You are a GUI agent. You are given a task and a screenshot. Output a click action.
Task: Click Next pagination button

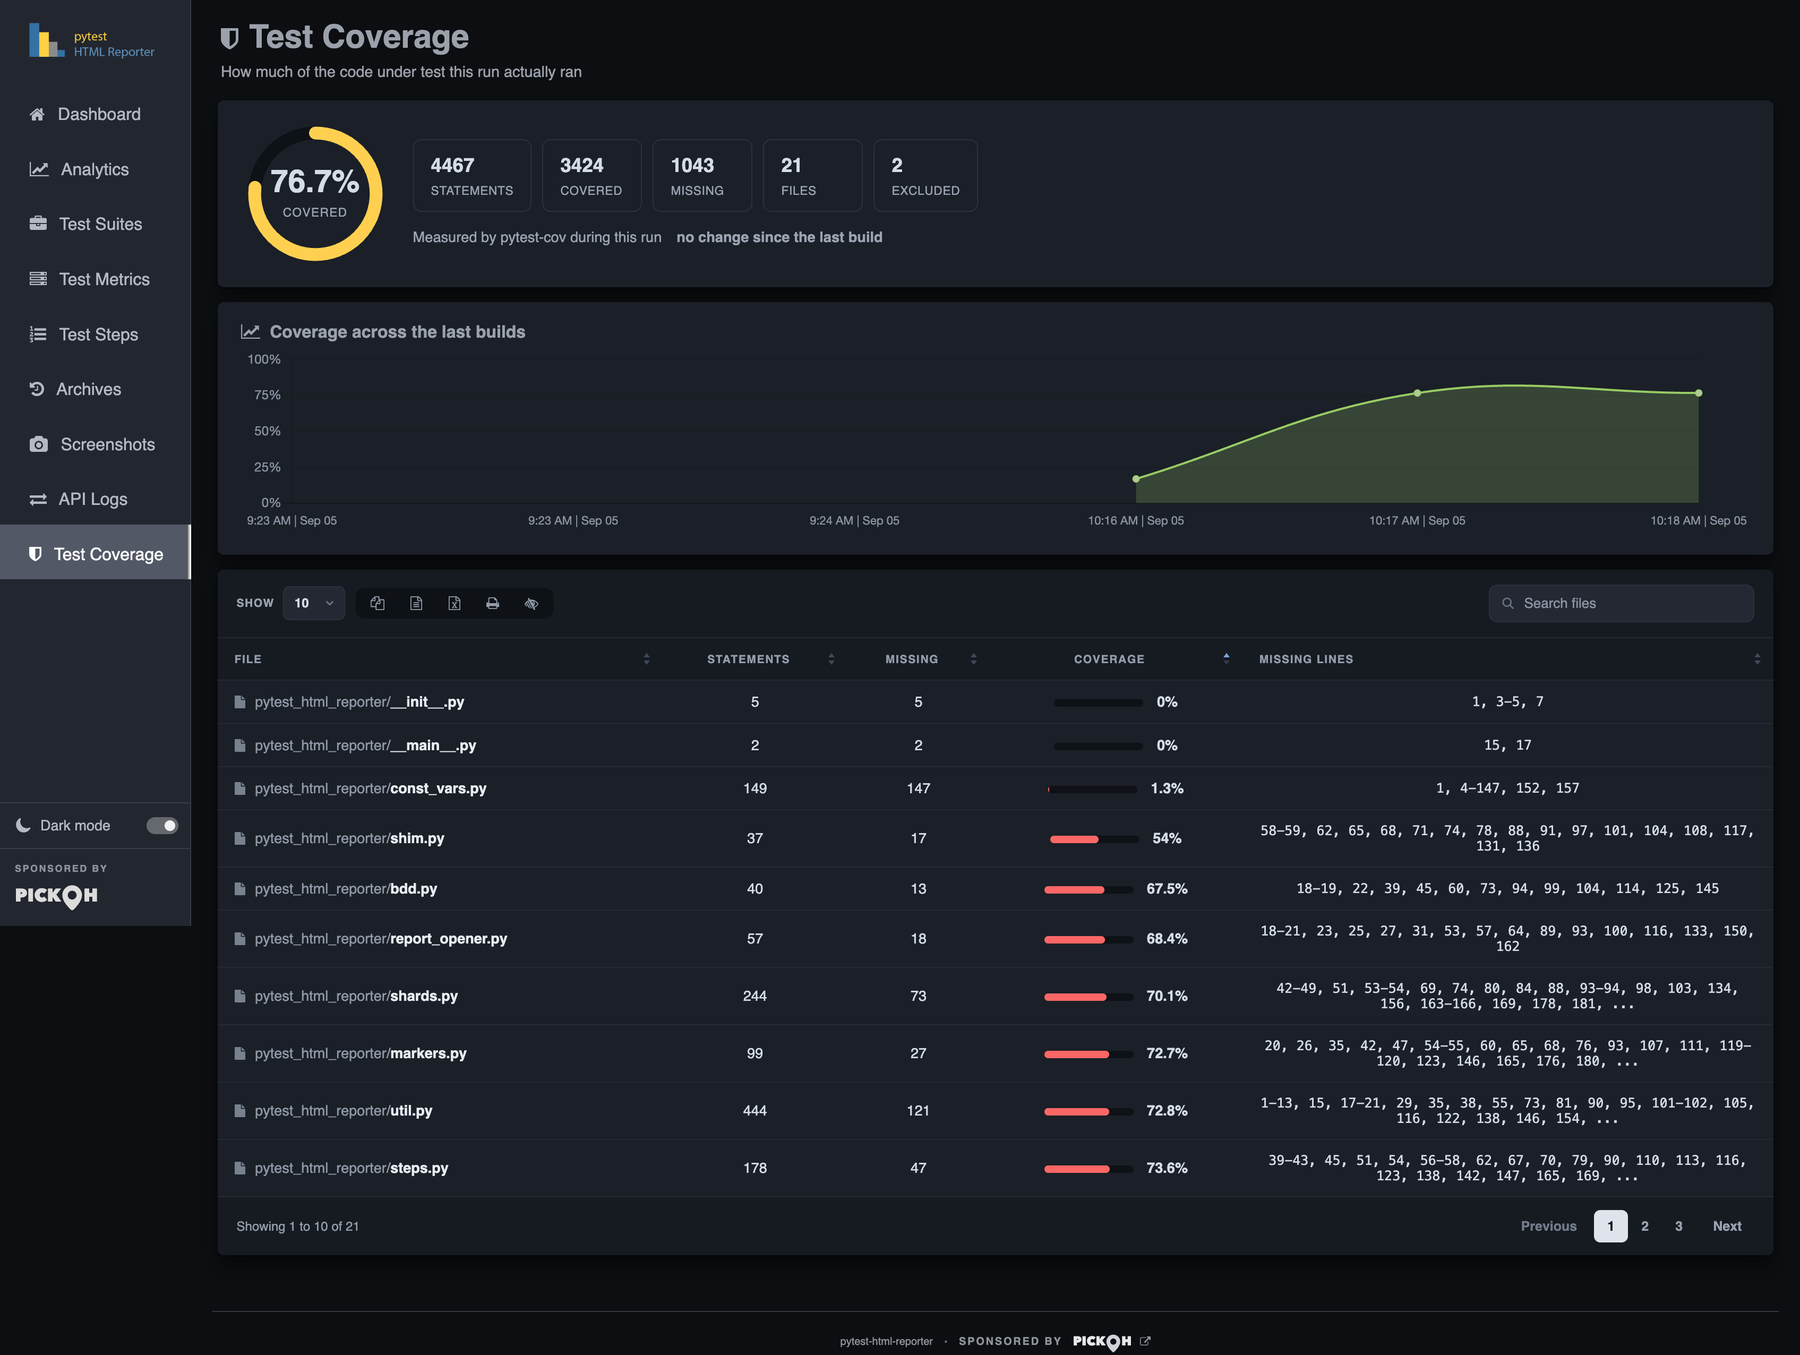pyautogui.click(x=1727, y=1226)
